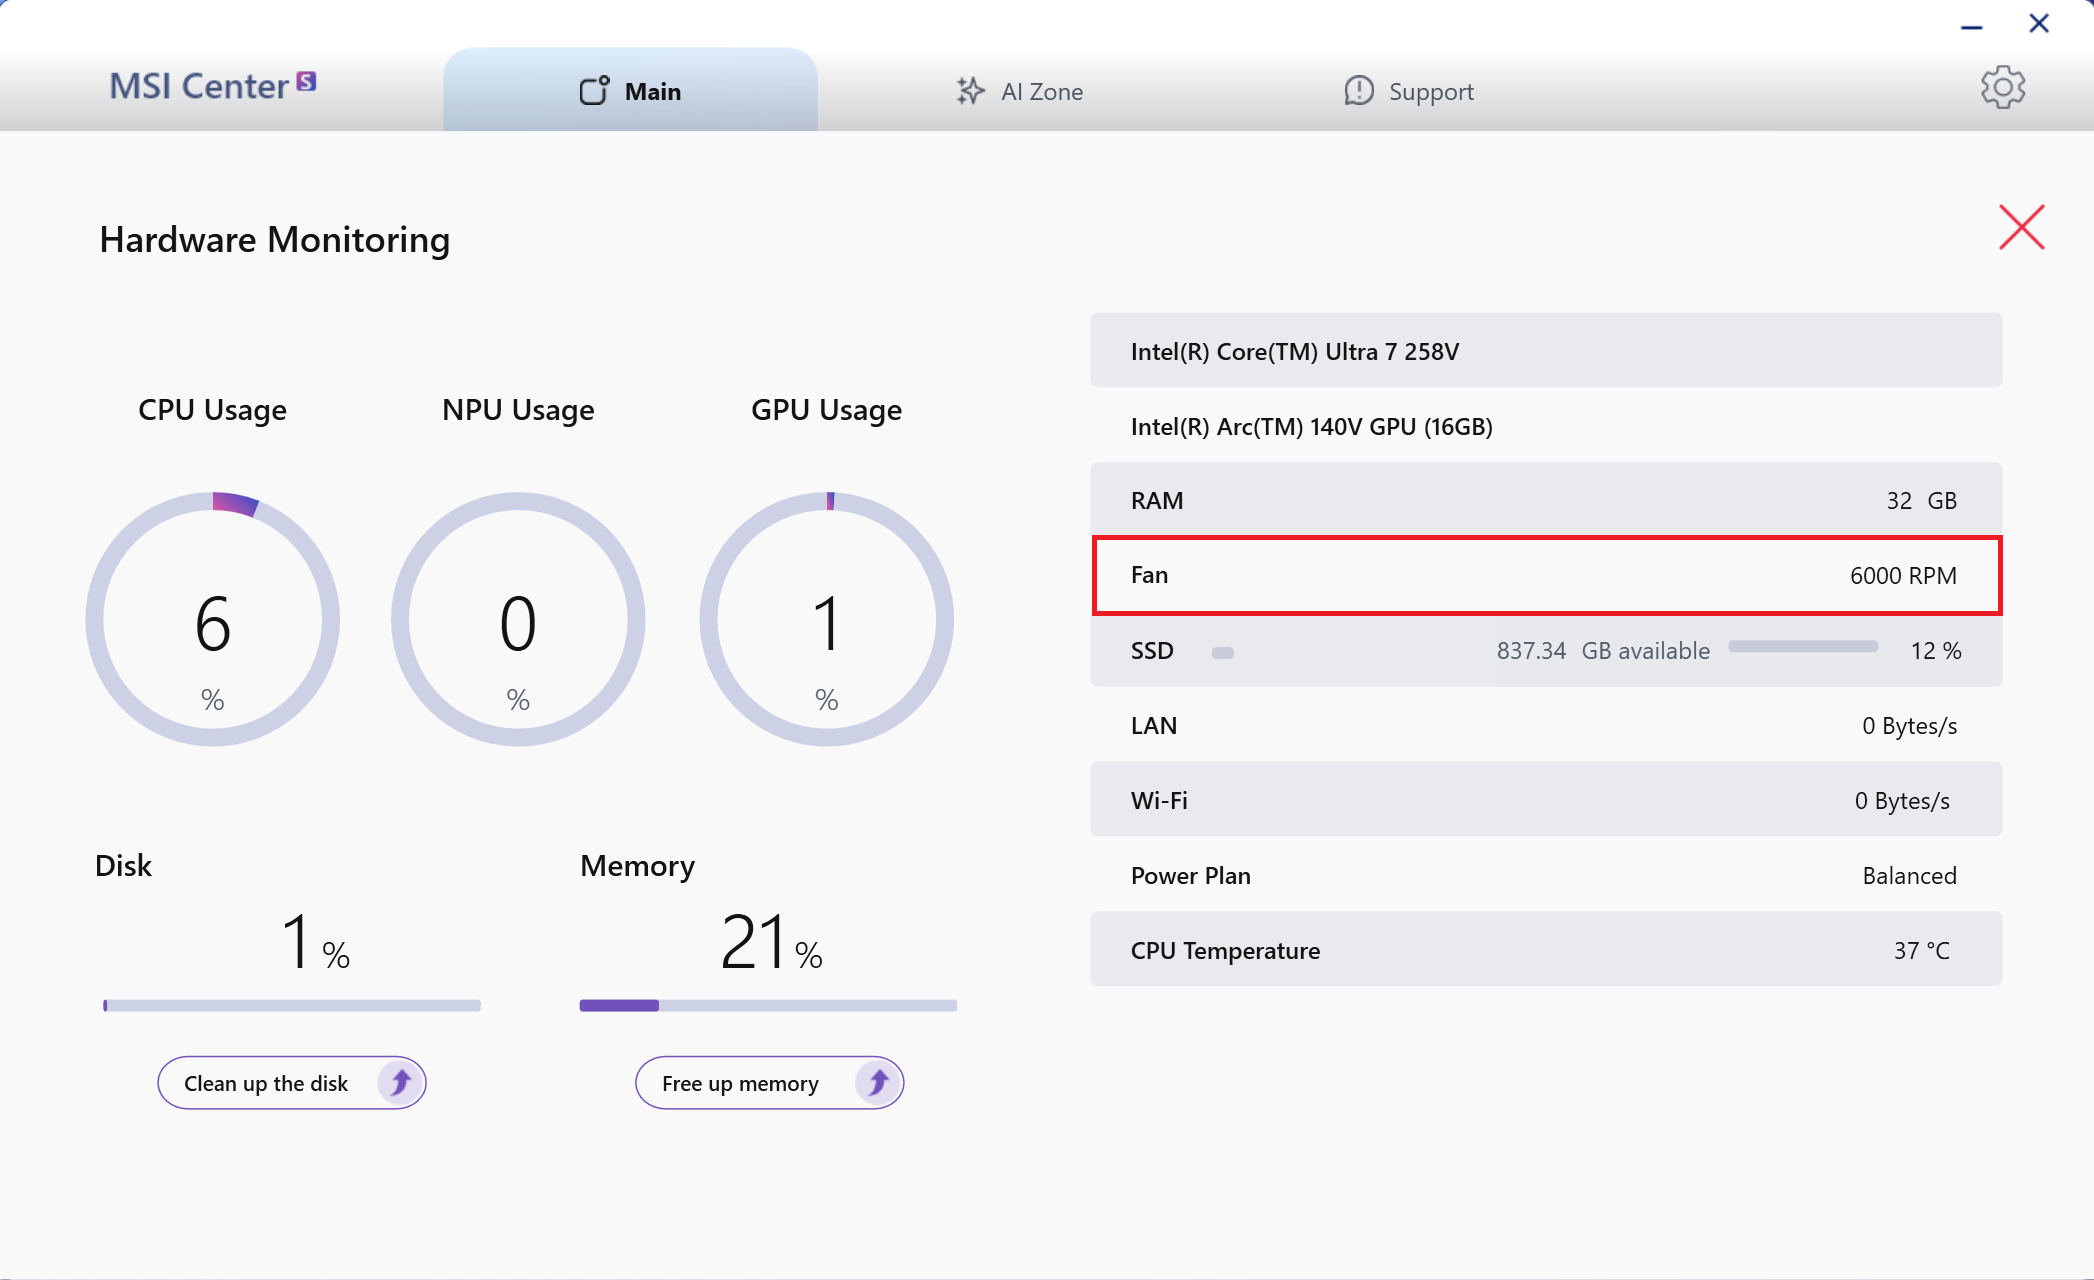Screen dimensions: 2094x1280
Task: Click the GPU Usage circular gauge
Action: [827, 619]
